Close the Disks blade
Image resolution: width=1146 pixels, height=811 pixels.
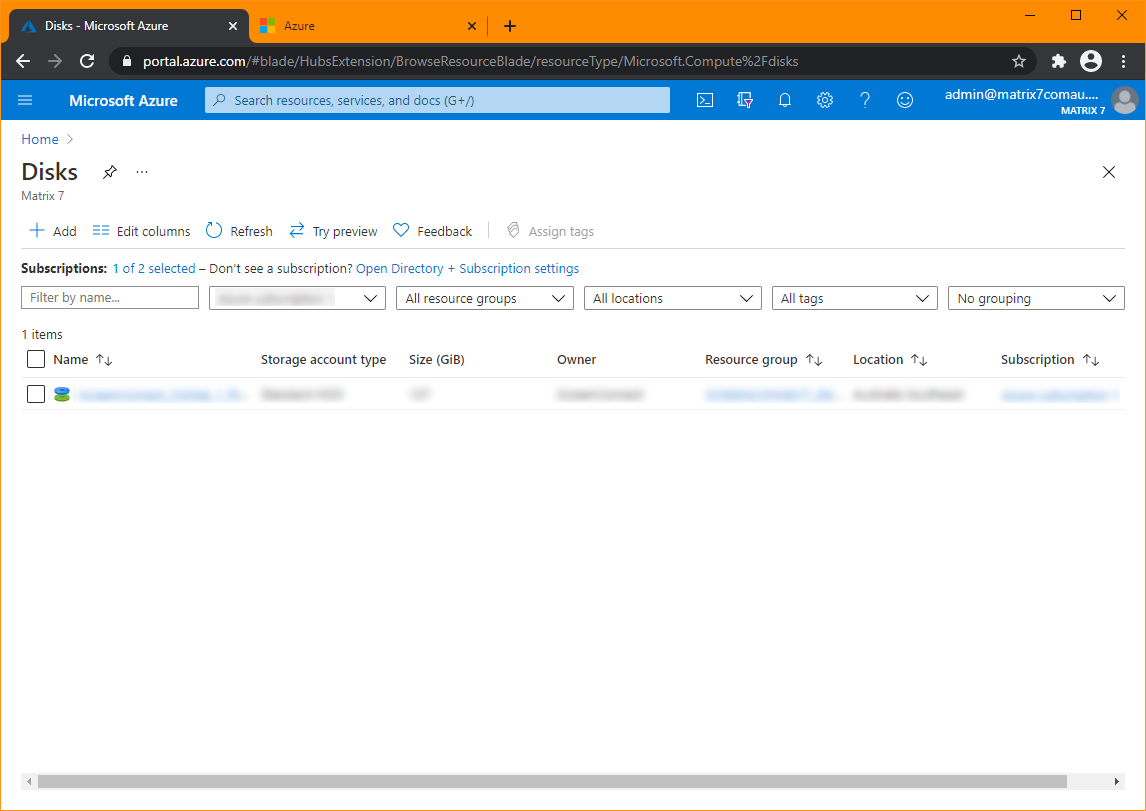1109,172
